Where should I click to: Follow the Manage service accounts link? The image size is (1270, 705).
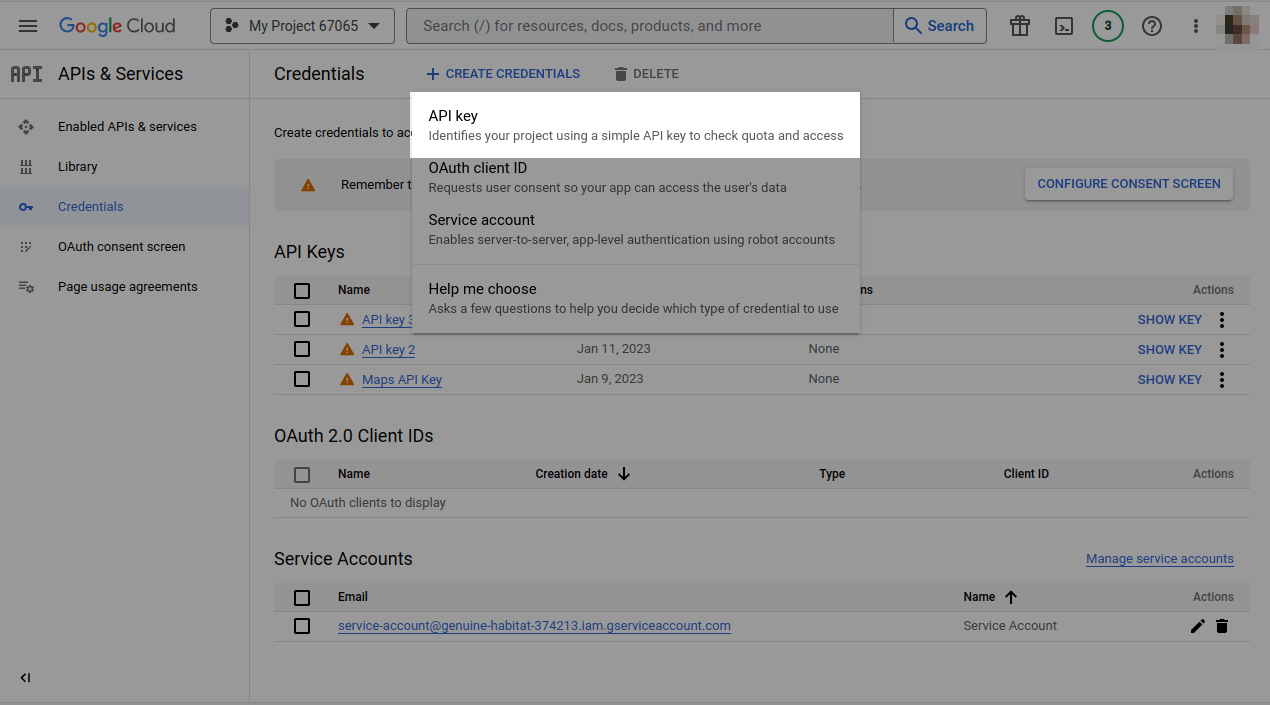coord(1160,559)
